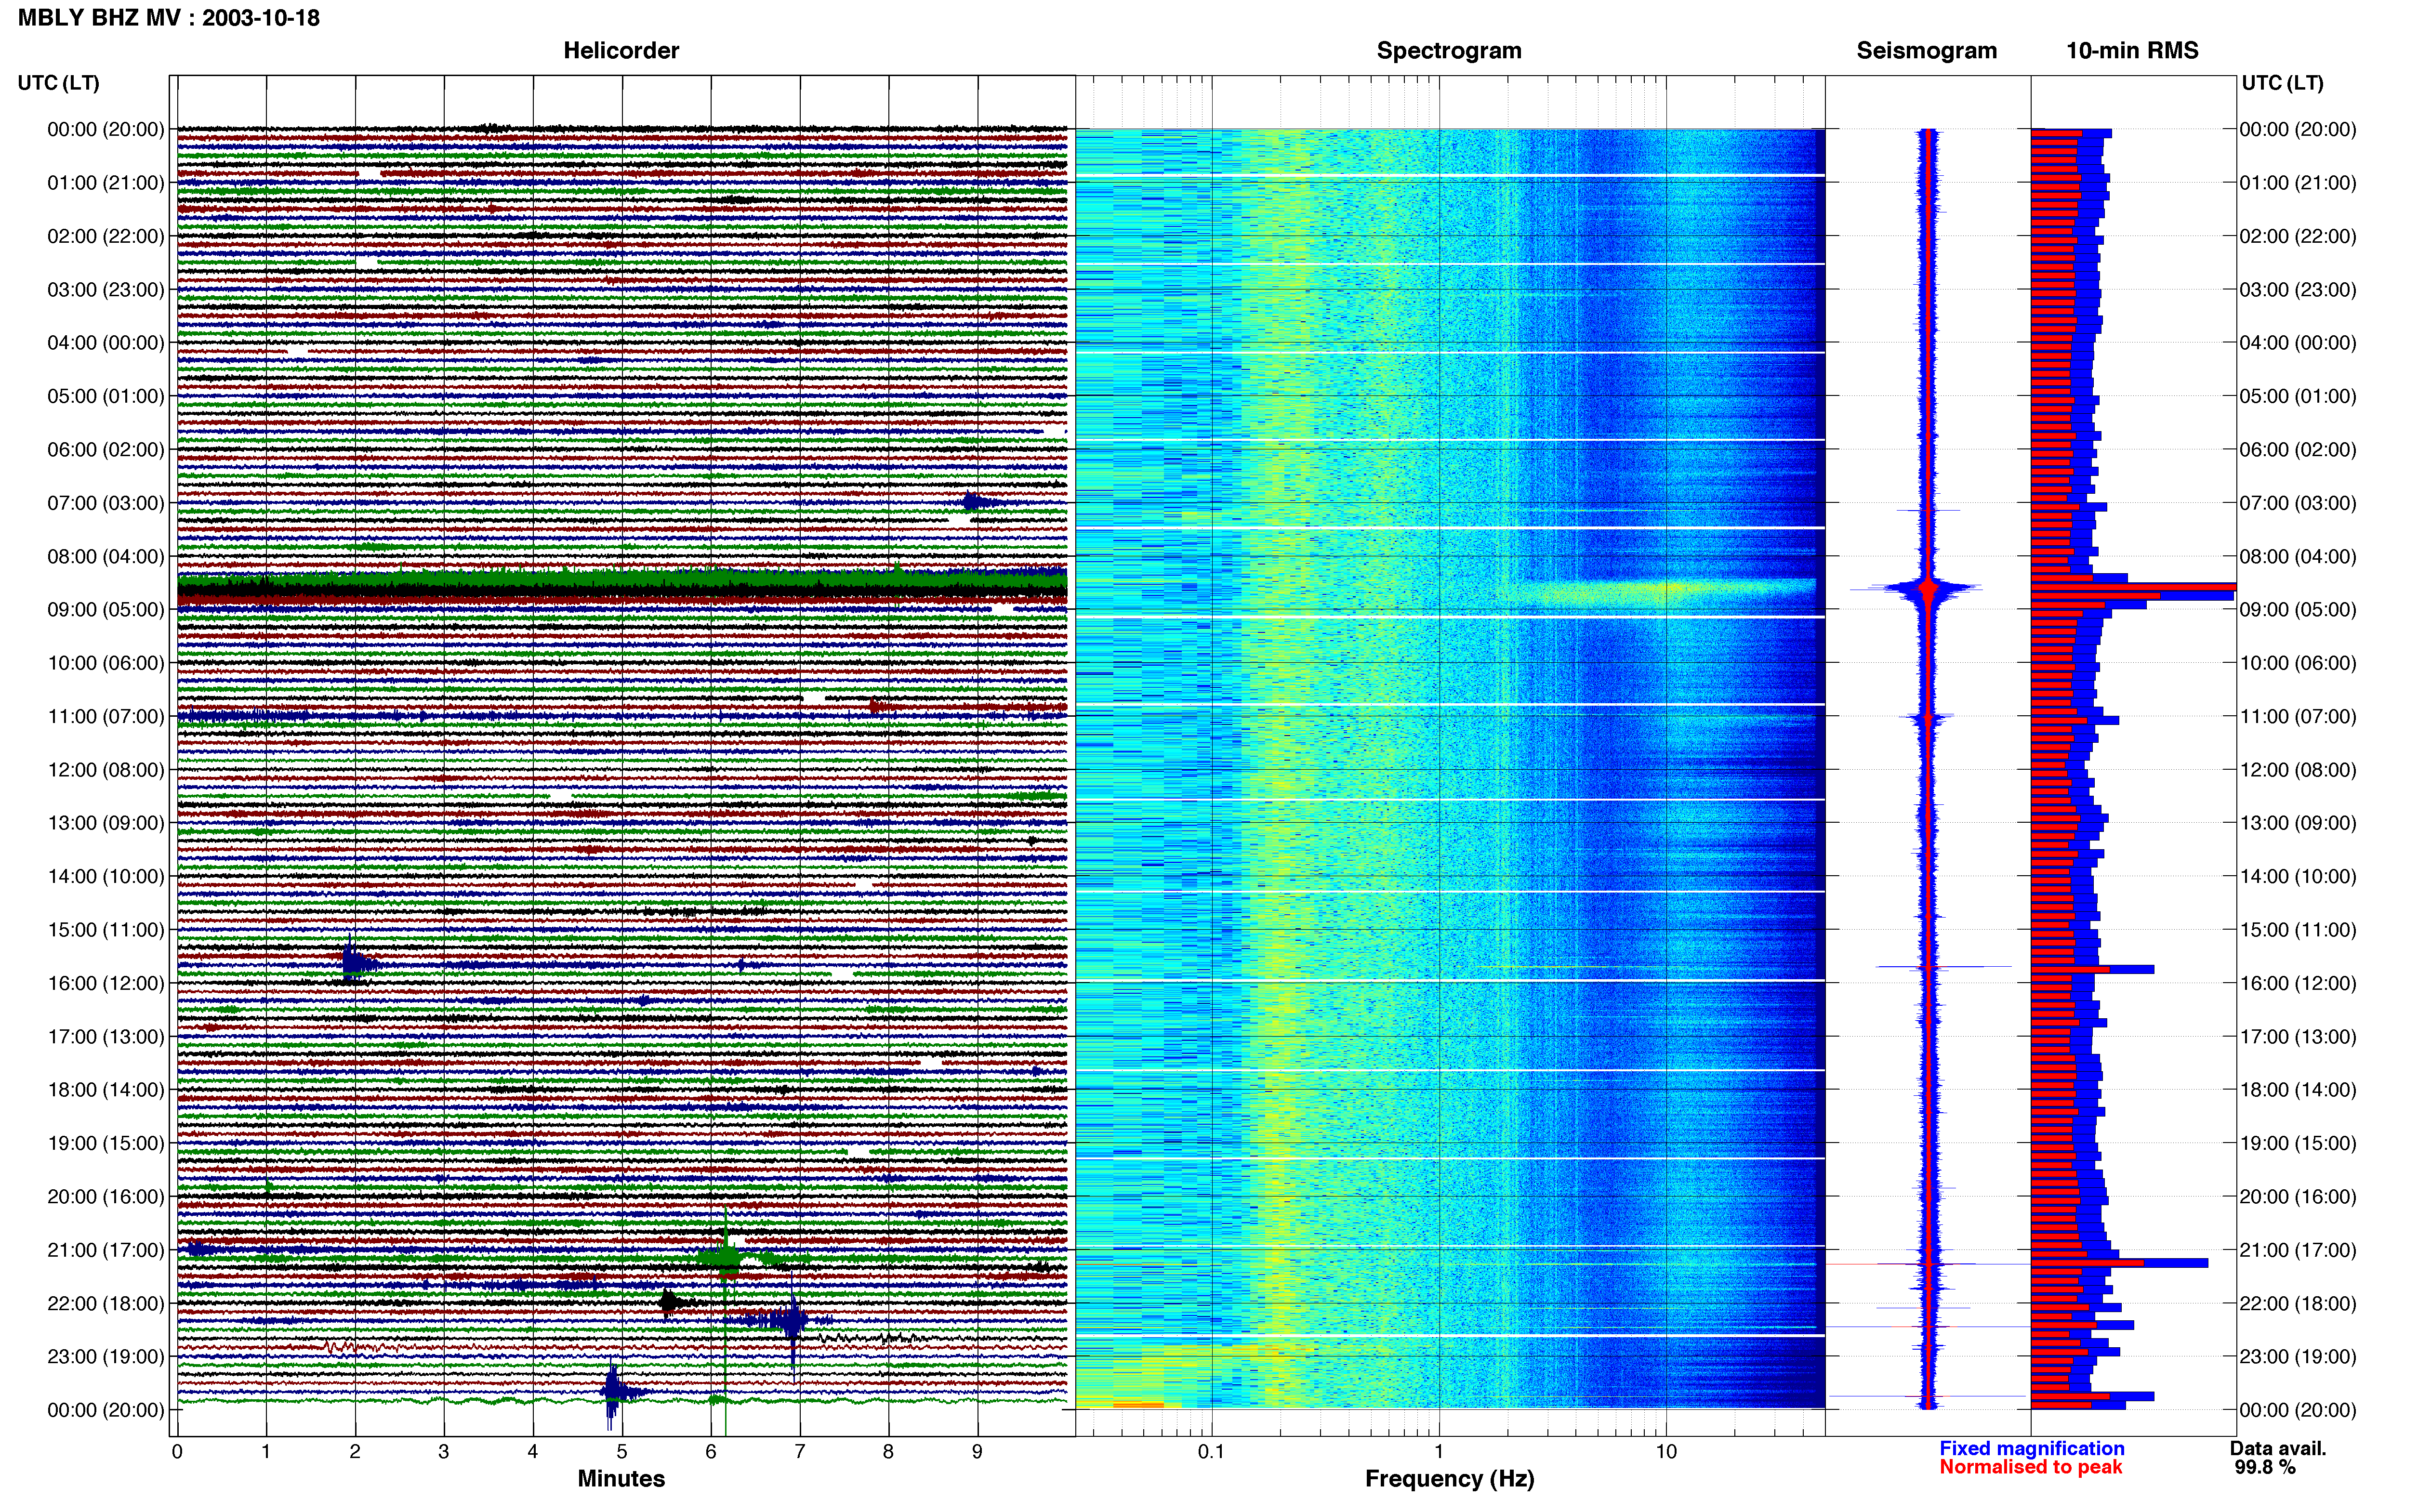Image resolution: width=2418 pixels, height=1512 pixels.
Task: Click the 'Seismogram' panel heading
Action: point(1927,51)
